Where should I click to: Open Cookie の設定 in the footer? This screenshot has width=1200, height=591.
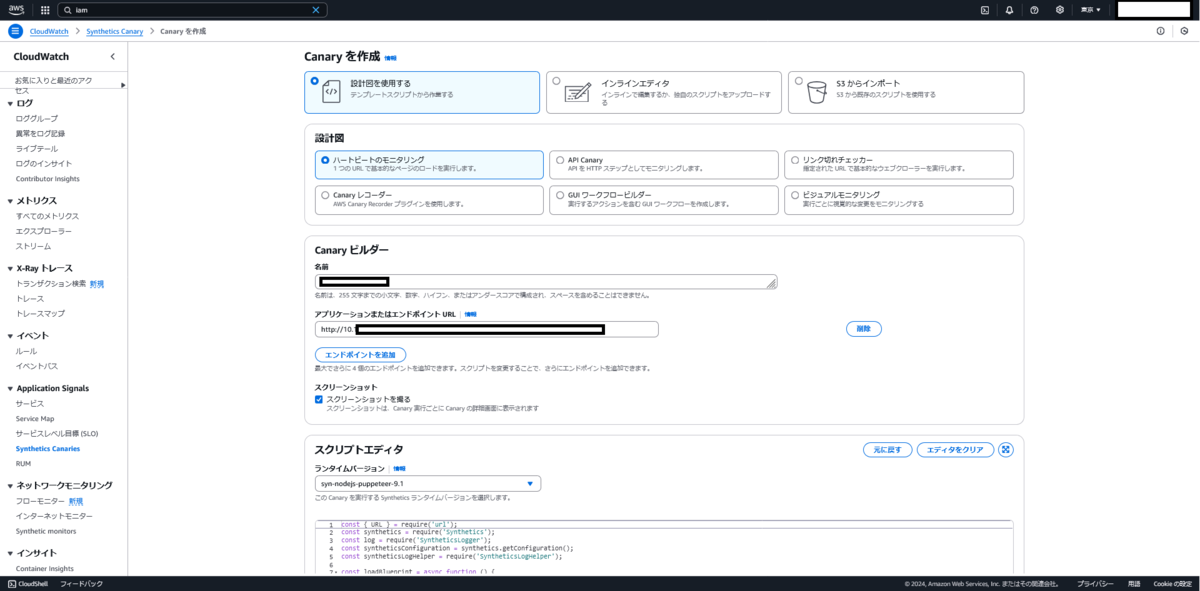point(1172,583)
